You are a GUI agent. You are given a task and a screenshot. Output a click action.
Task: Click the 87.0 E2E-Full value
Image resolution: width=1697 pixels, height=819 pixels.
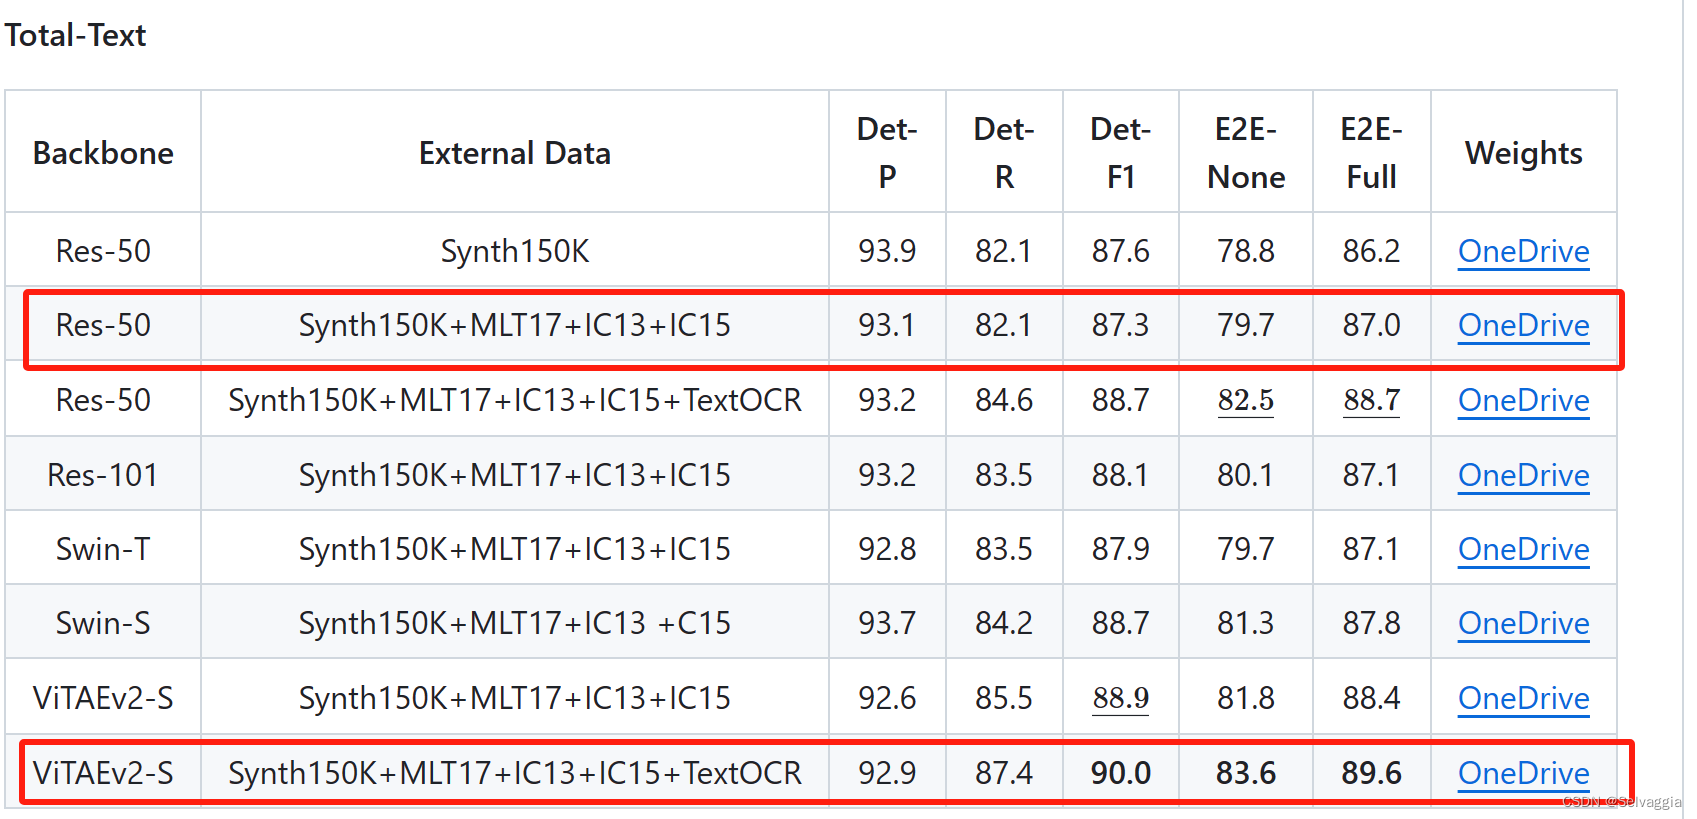click(1371, 325)
